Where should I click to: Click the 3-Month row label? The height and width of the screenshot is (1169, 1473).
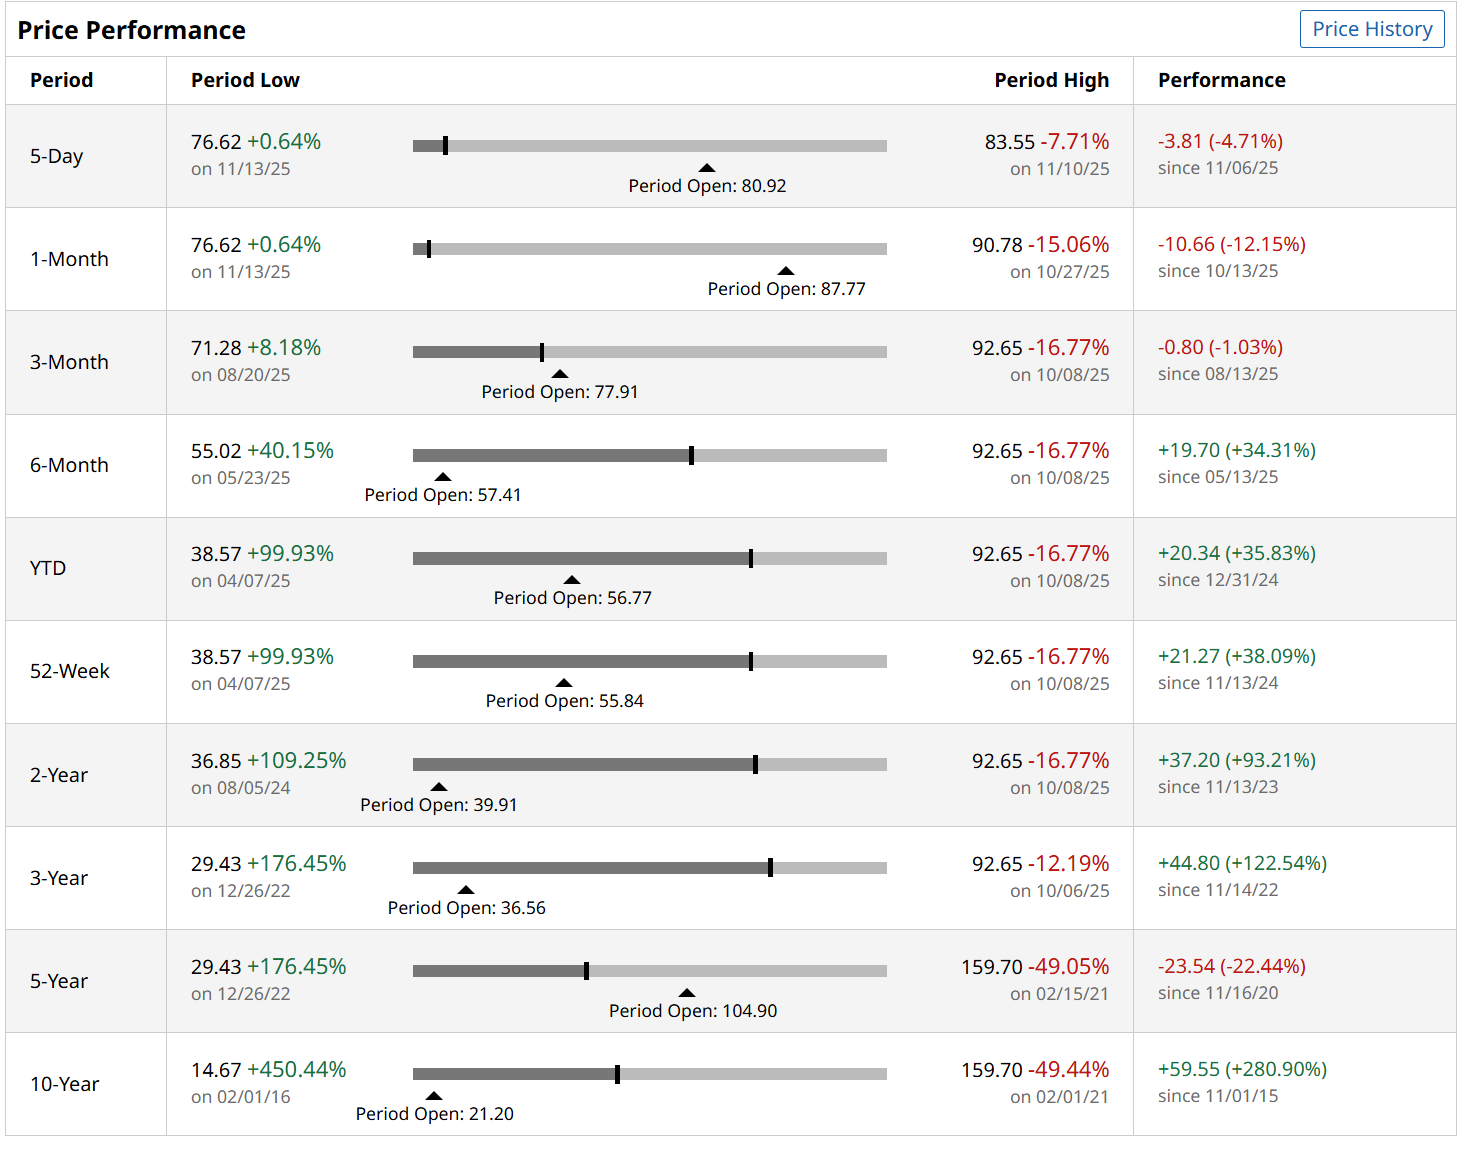69,362
